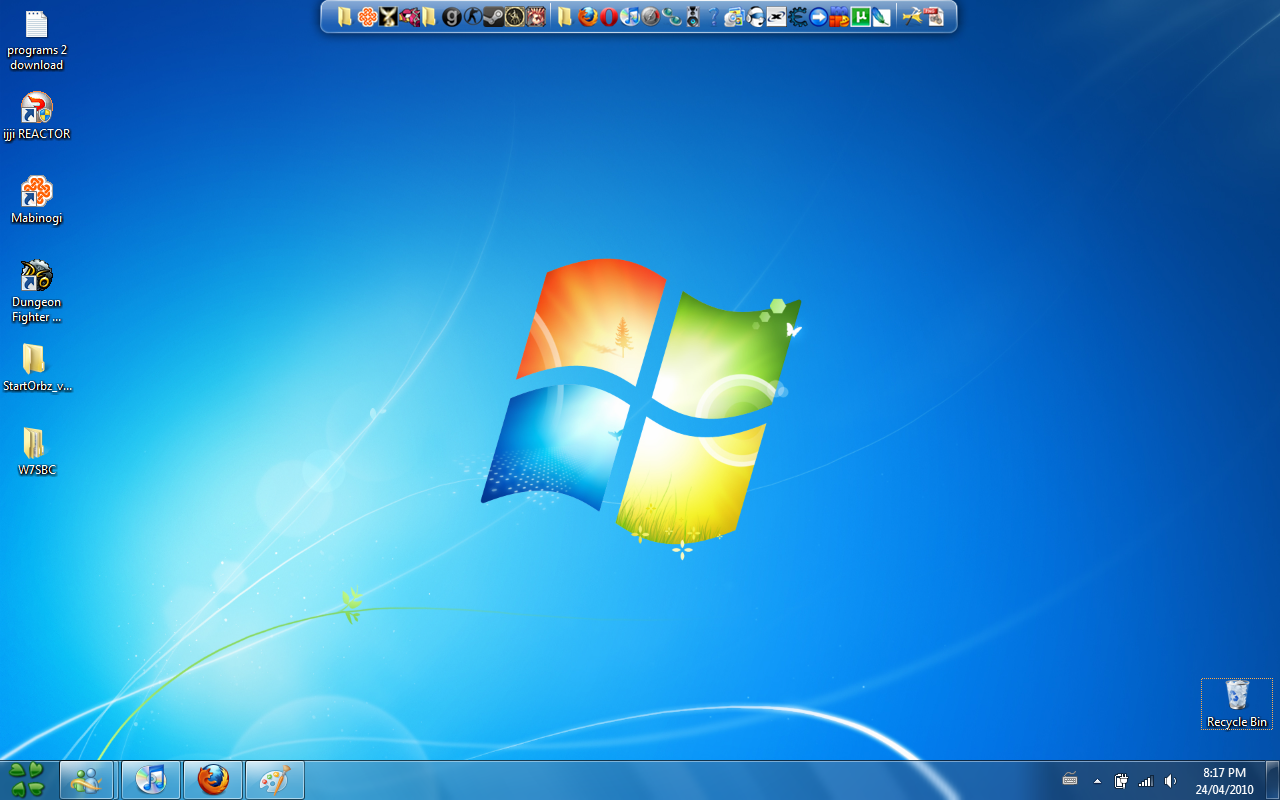Open Steam from the top dock

(493, 17)
